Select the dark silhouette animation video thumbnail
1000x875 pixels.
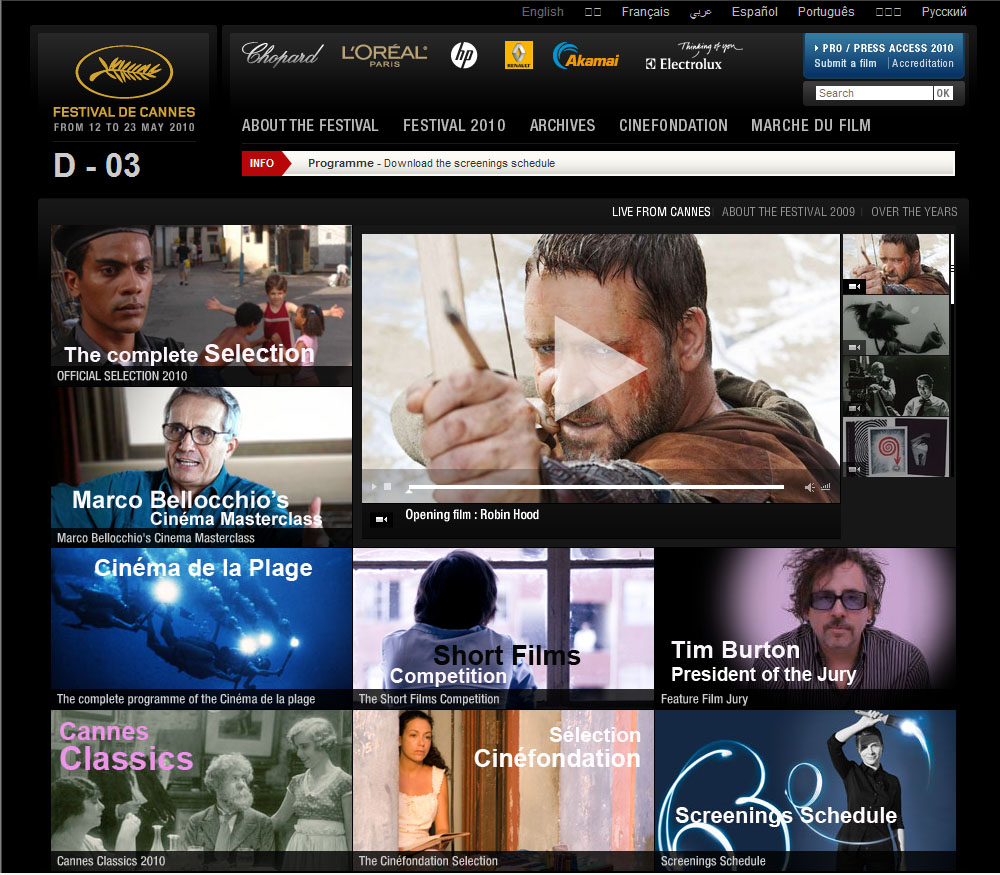click(895, 325)
